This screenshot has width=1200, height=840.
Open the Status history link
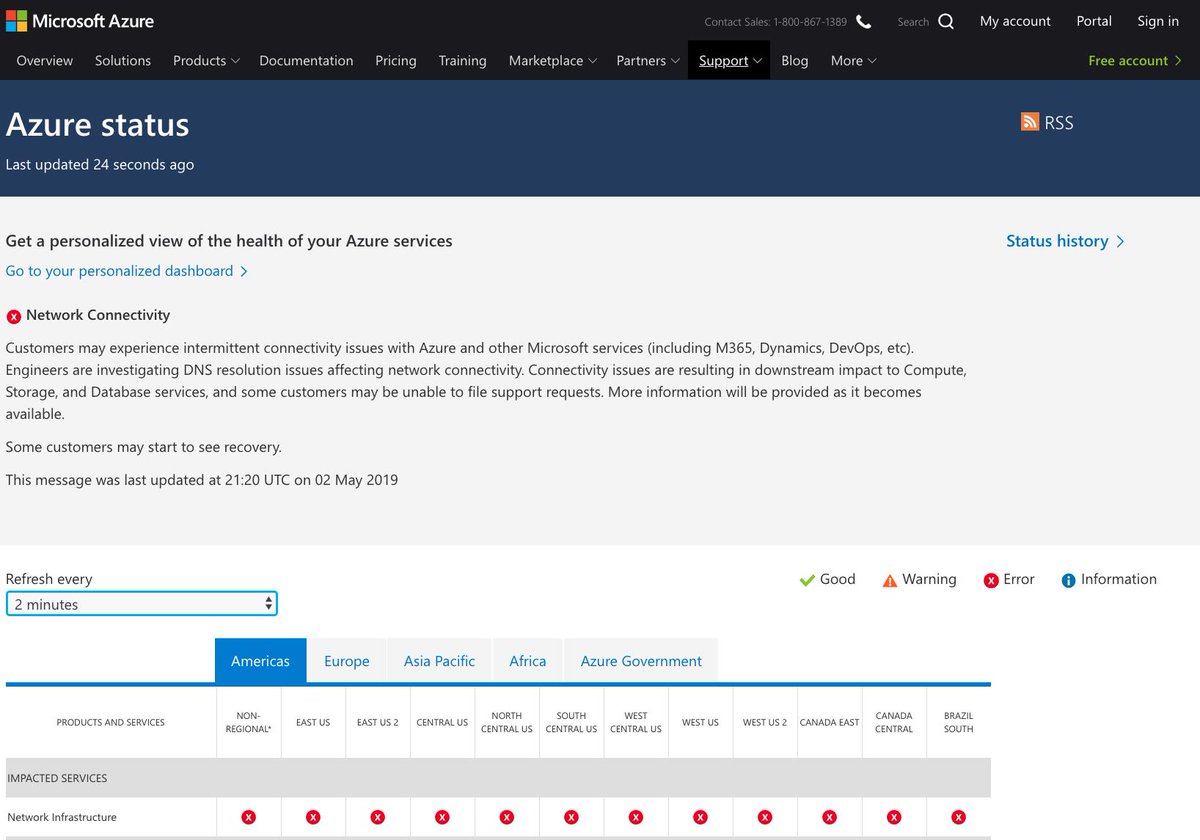coord(1065,241)
